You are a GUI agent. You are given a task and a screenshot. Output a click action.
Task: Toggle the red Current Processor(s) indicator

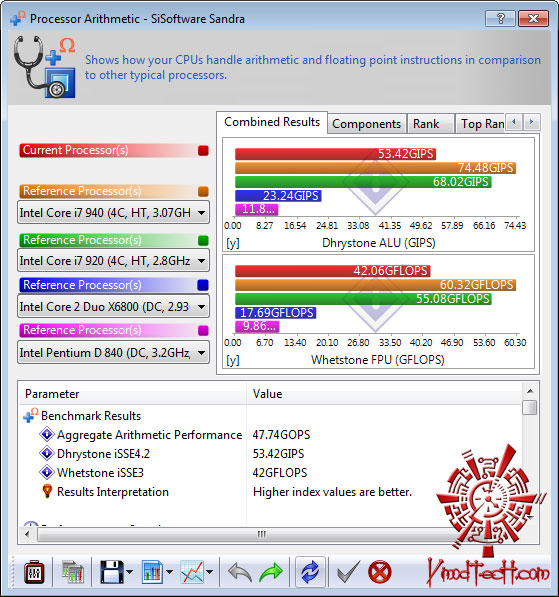point(203,151)
